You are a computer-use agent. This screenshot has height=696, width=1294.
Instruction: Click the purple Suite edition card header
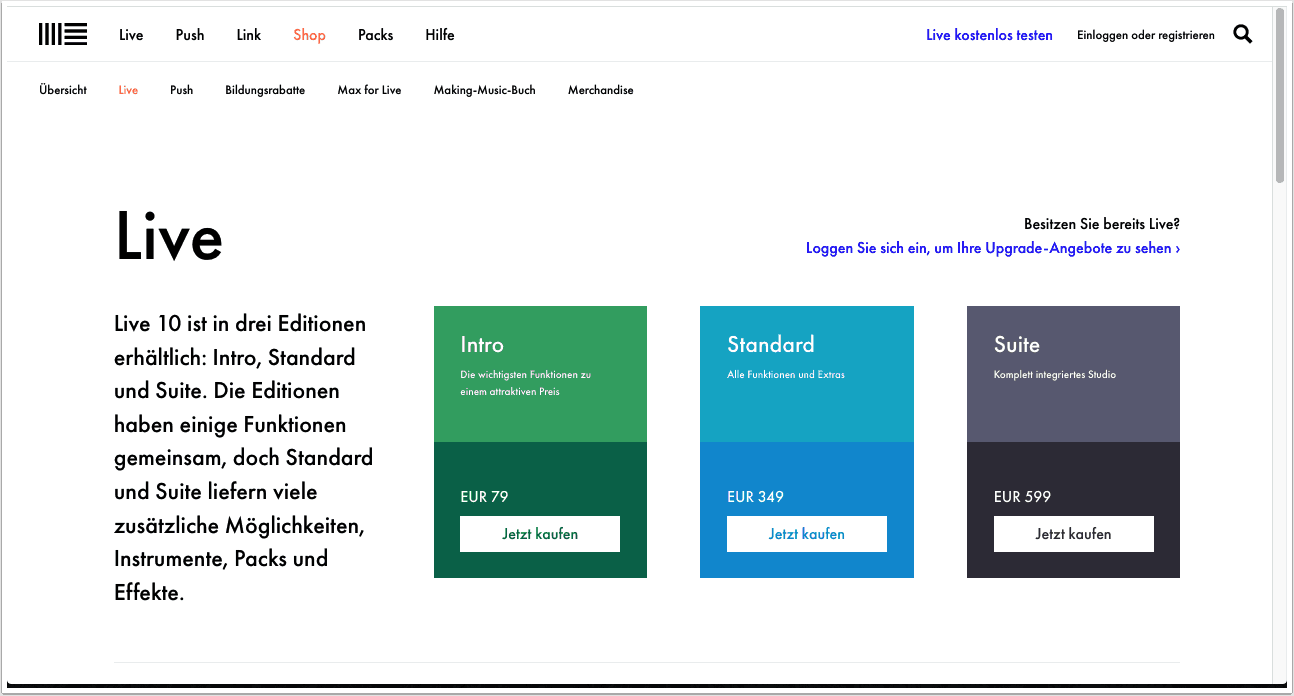click(x=1073, y=373)
